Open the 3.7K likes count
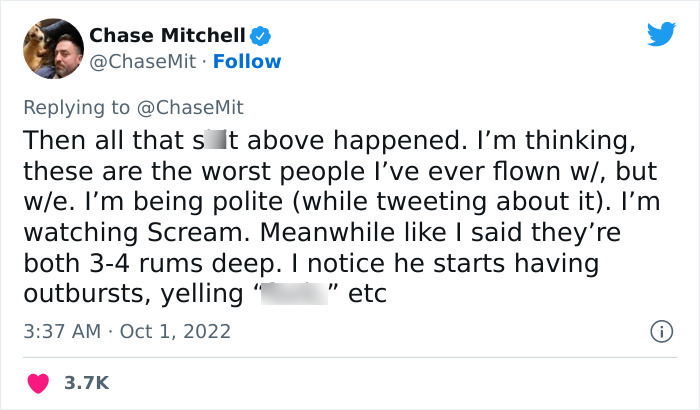The width and height of the screenshot is (700, 410). click(86, 382)
